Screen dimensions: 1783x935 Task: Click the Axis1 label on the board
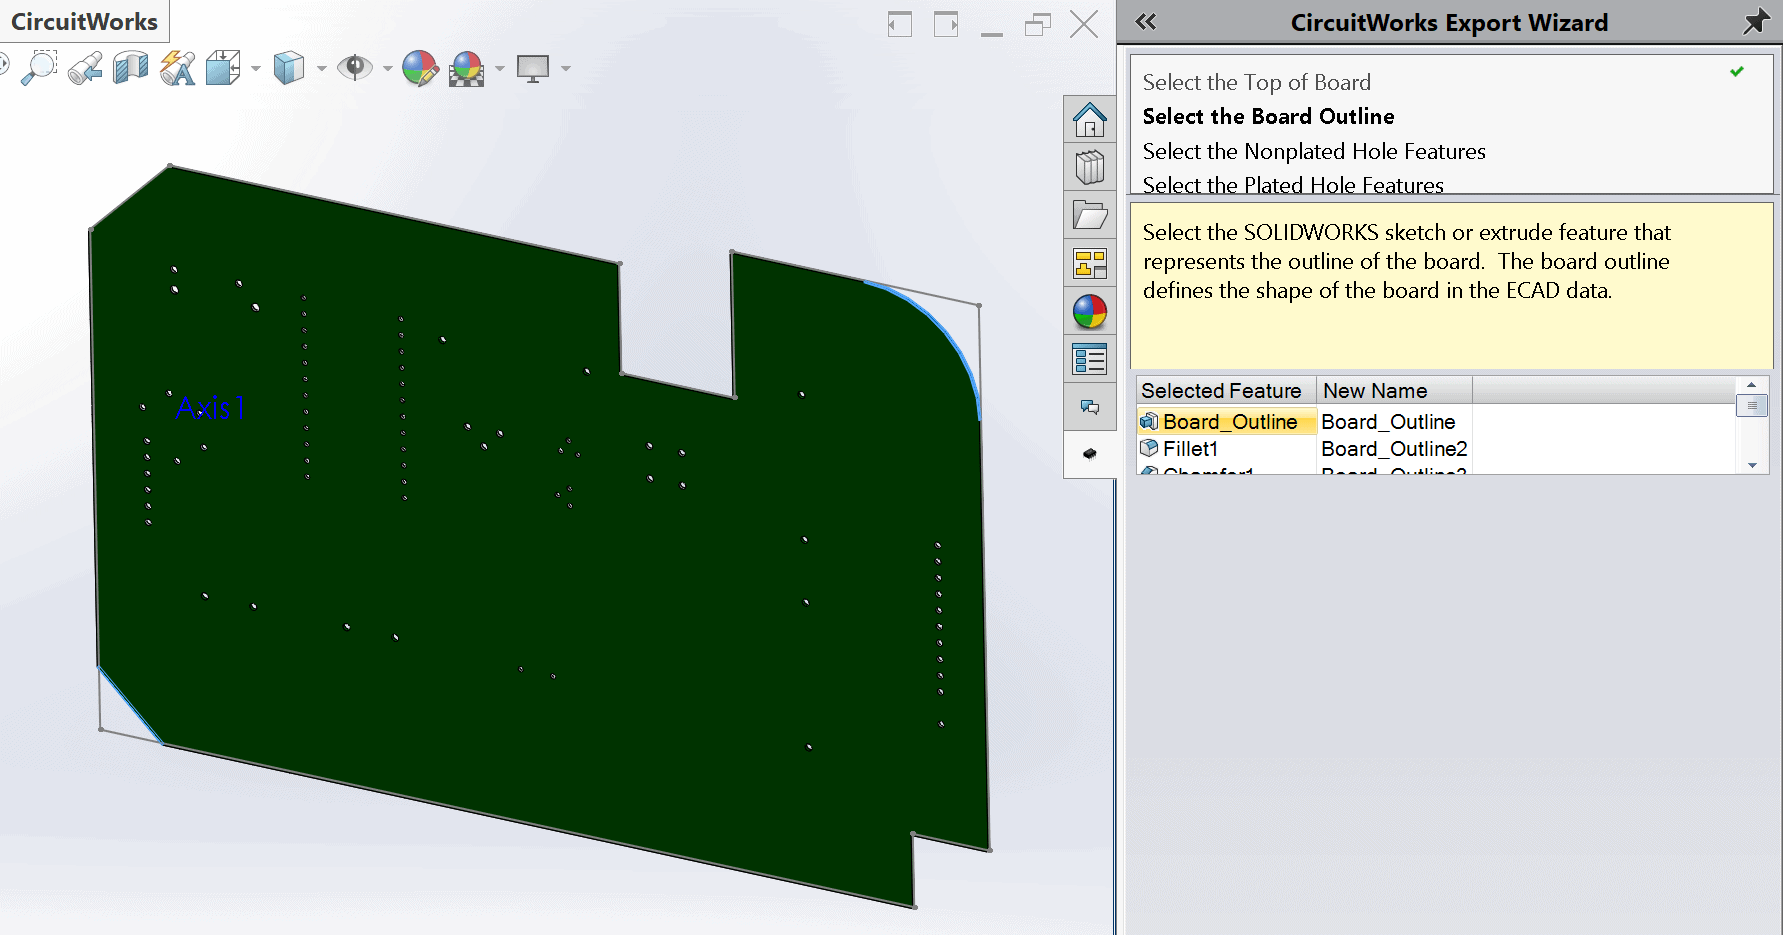pyautogui.click(x=210, y=408)
